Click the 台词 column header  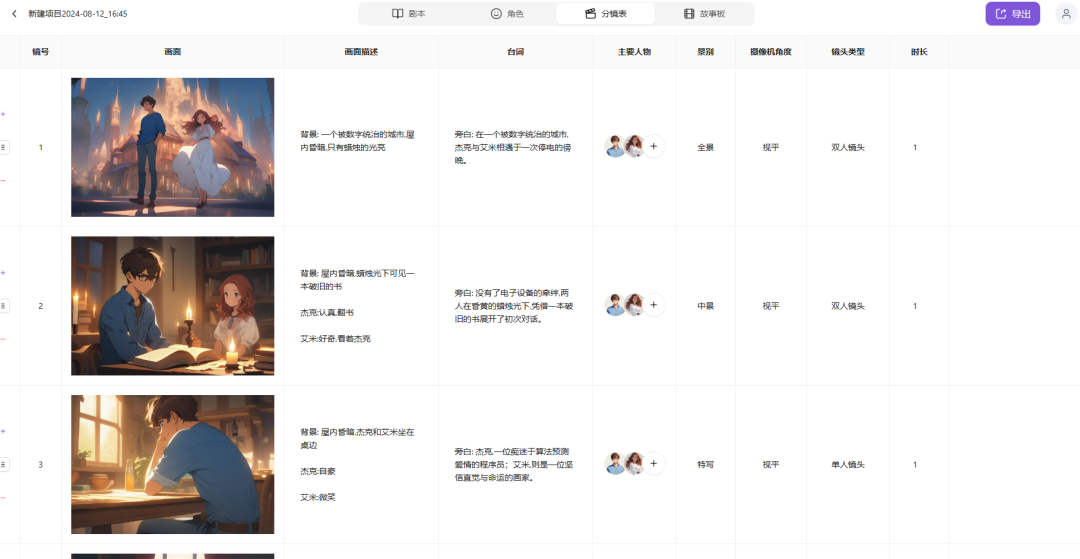click(x=515, y=52)
